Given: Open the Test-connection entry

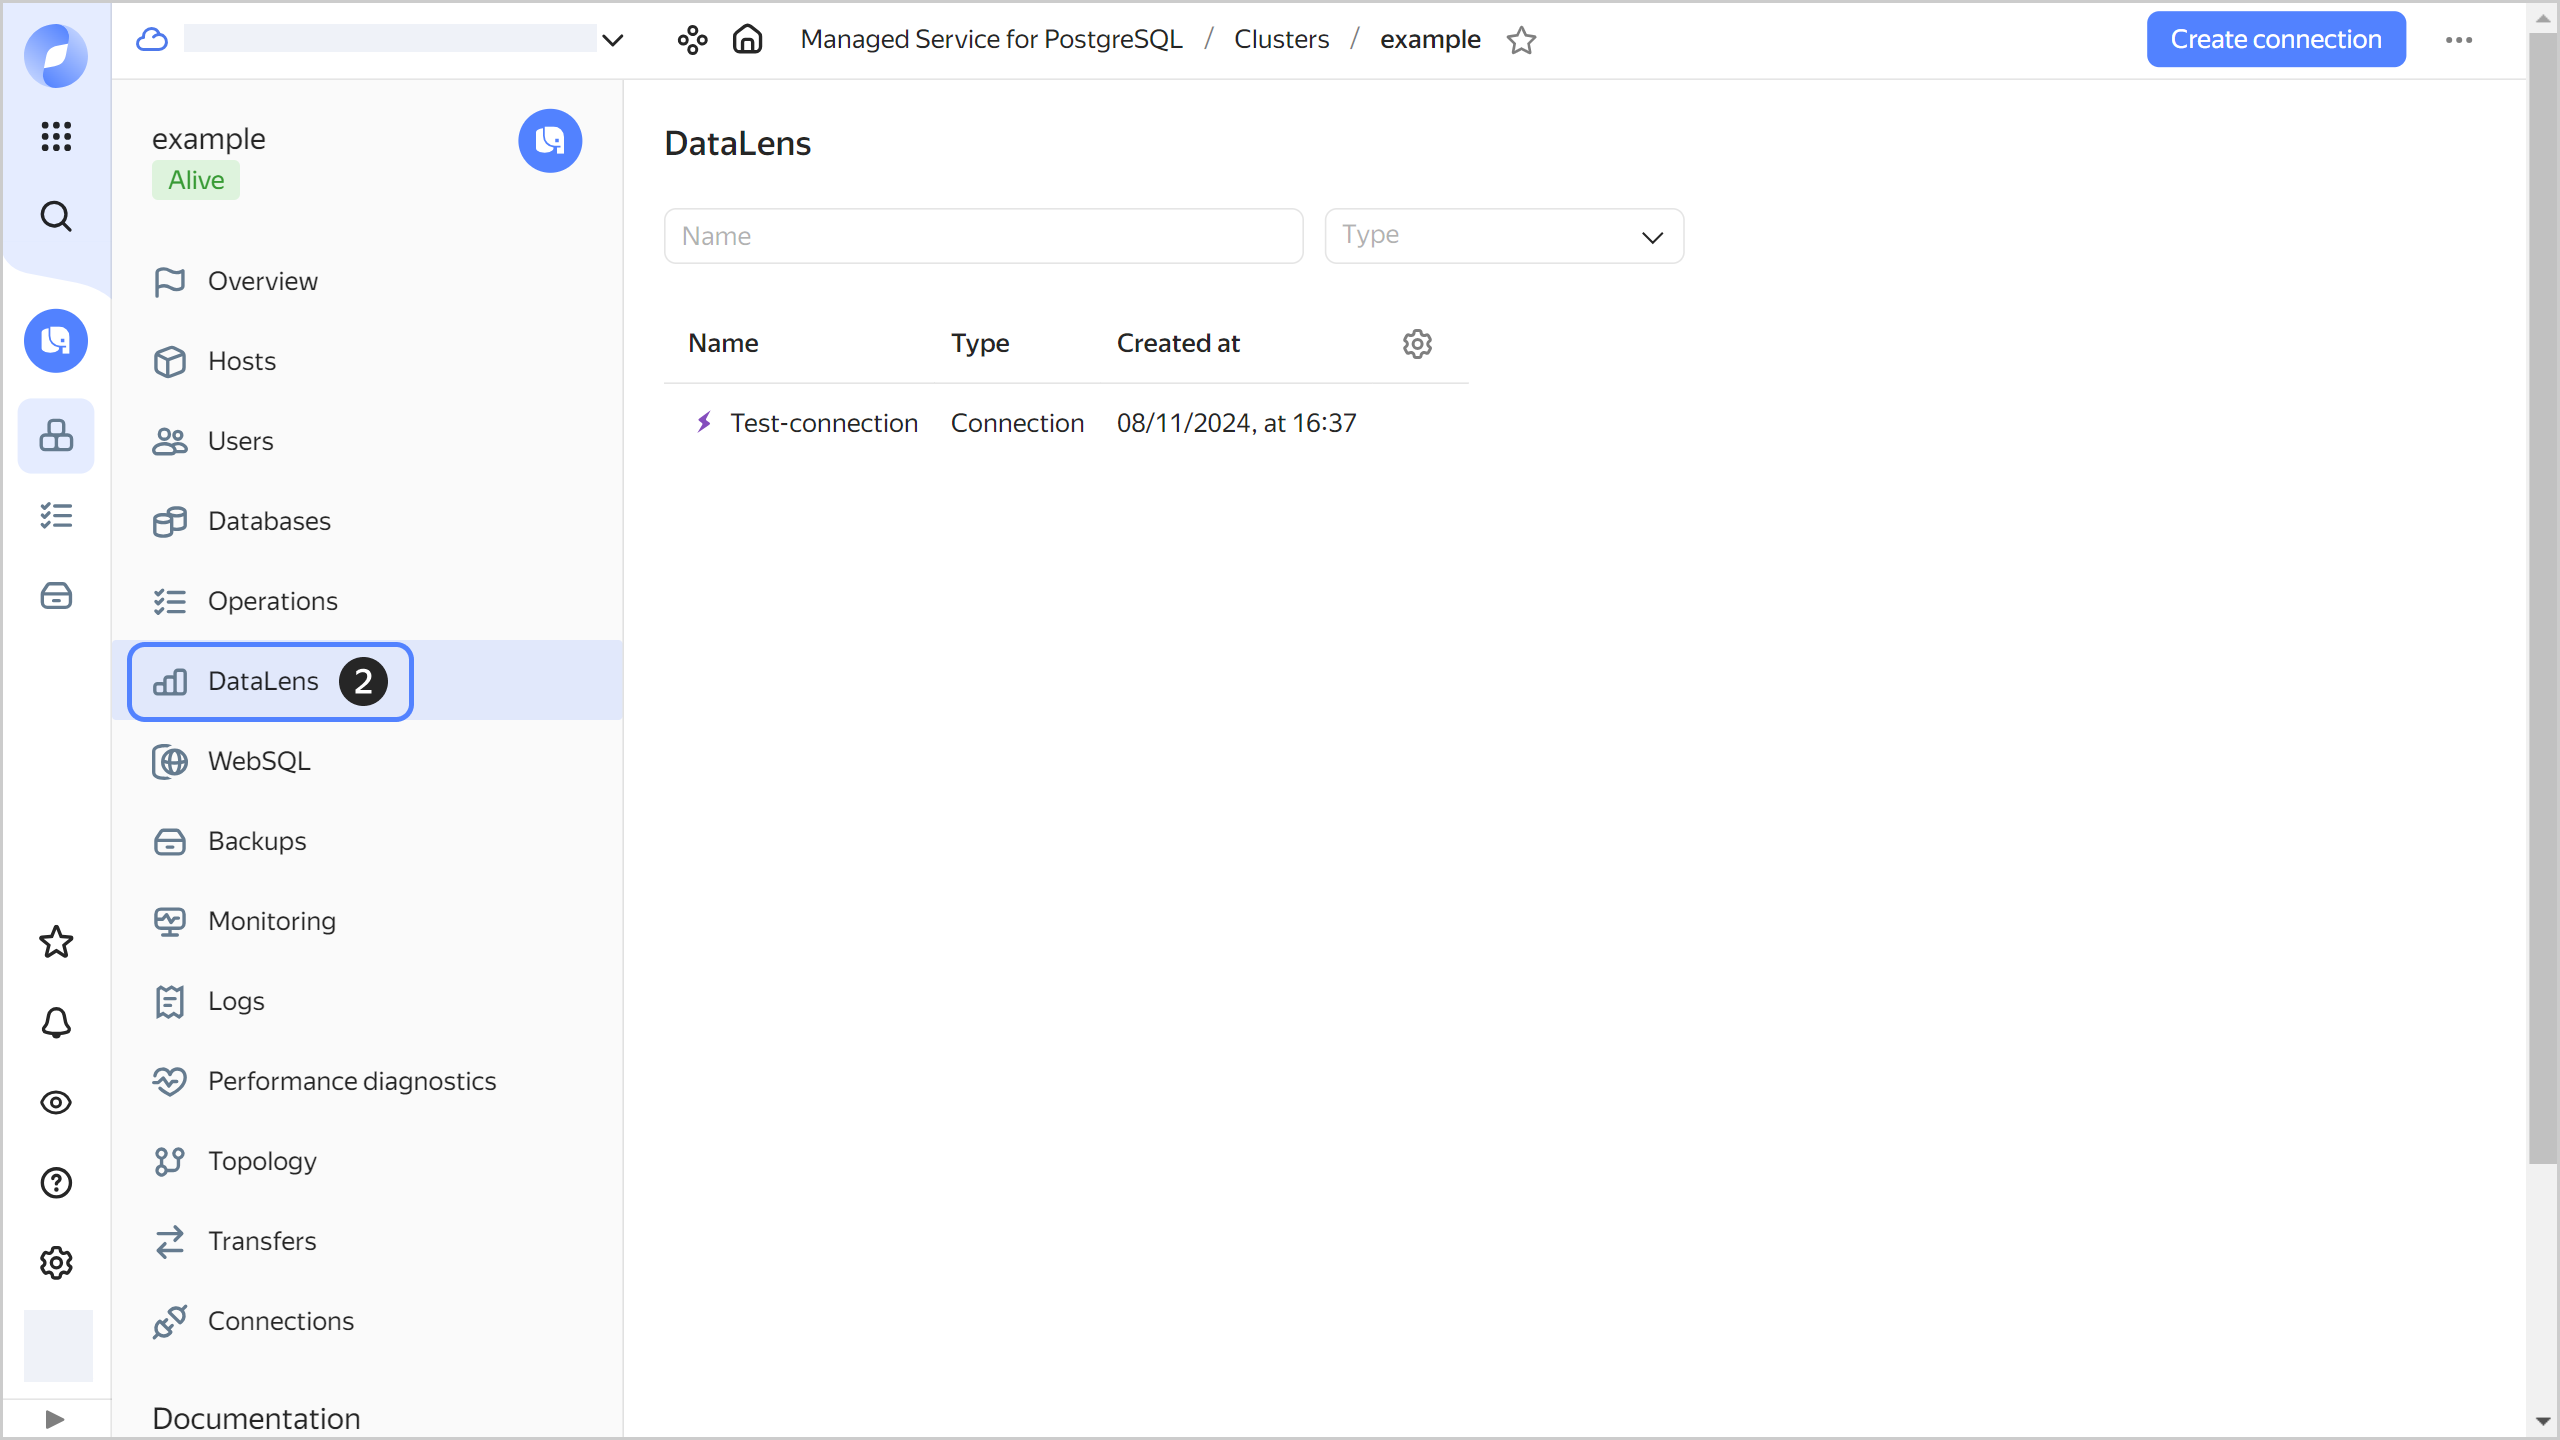Looking at the screenshot, I should tap(823, 423).
